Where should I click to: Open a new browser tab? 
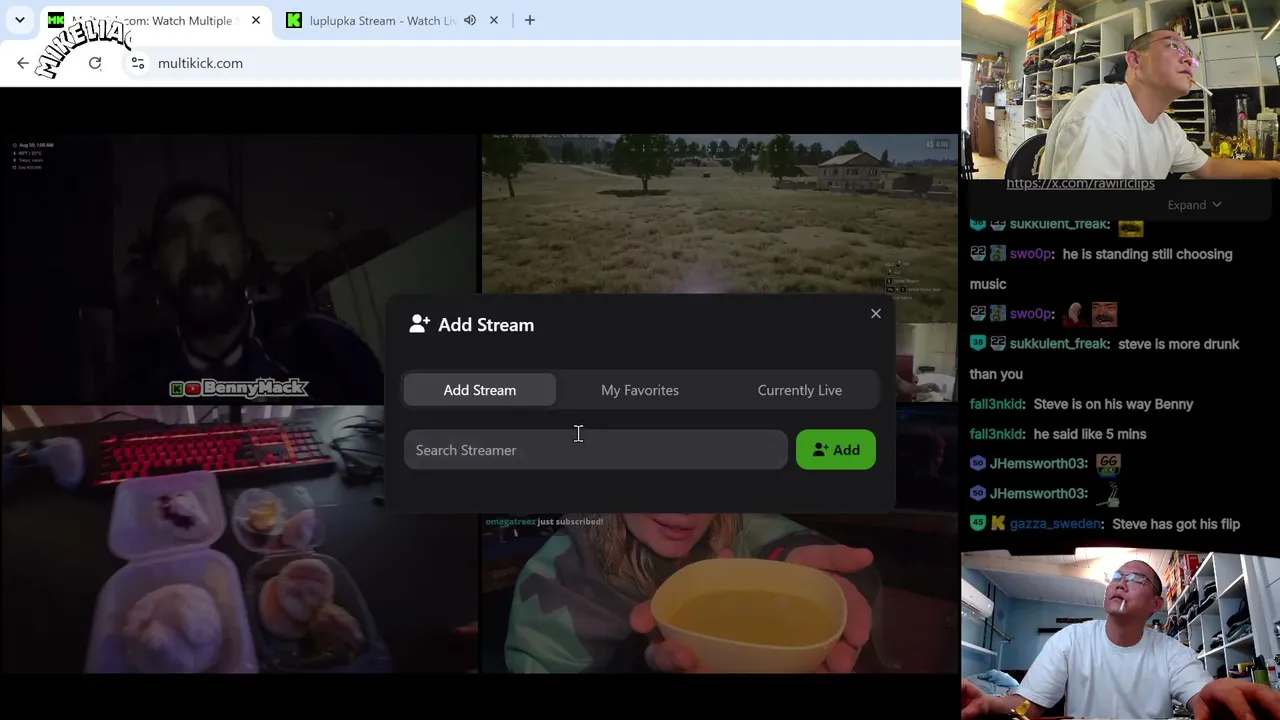tap(530, 20)
